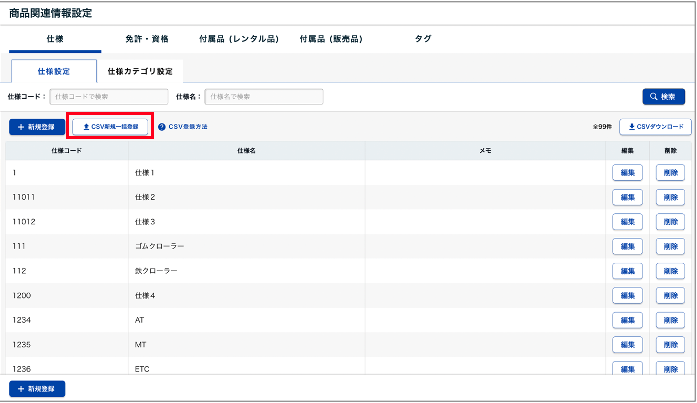Viewport: 697px width, 403px height.
Task: Click the CSV新規一括登録 upload button
Action: [x=111, y=127]
